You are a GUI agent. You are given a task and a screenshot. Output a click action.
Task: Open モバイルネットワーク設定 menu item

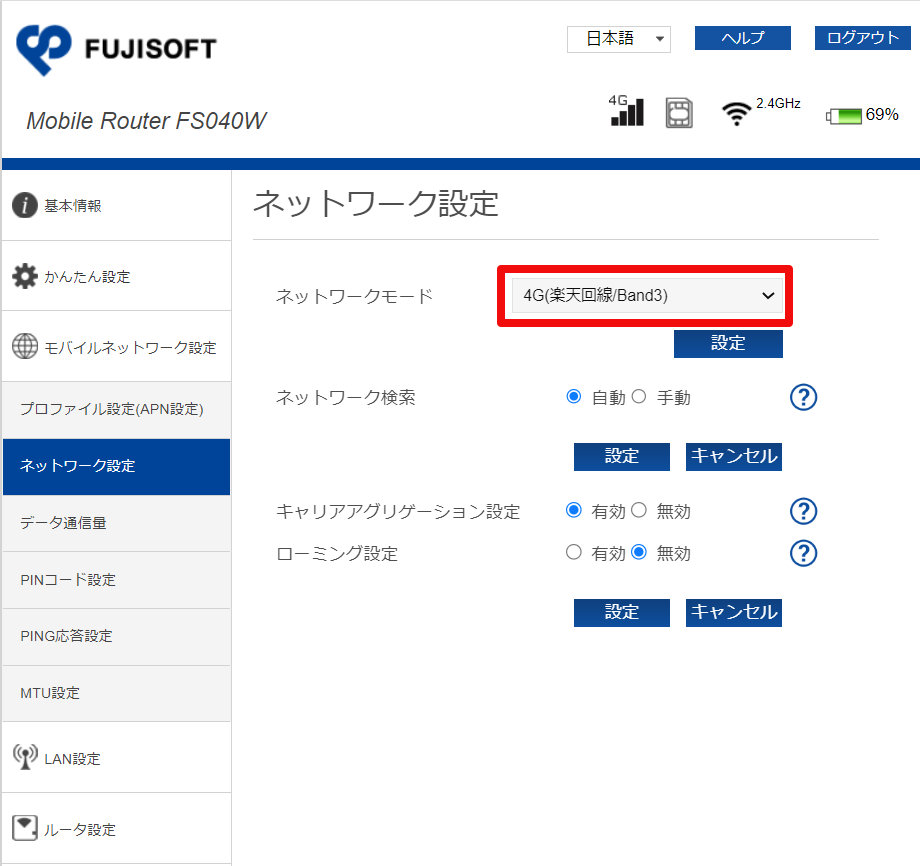pyautogui.click(x=116, y=347)
